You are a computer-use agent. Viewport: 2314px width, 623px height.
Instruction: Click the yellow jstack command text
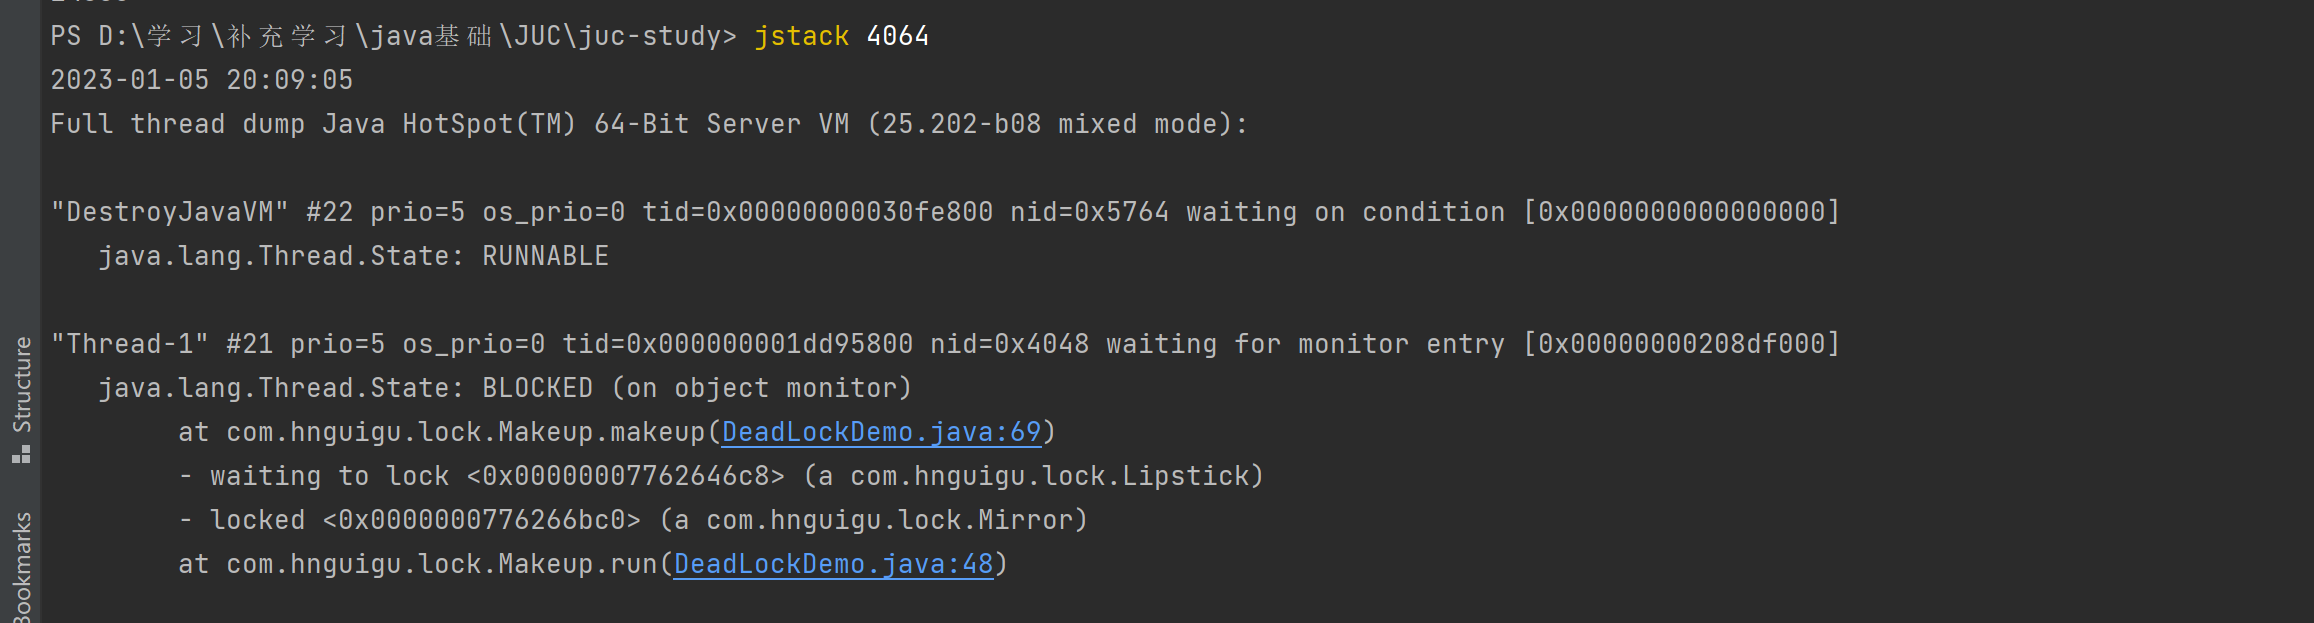point(802,36)
